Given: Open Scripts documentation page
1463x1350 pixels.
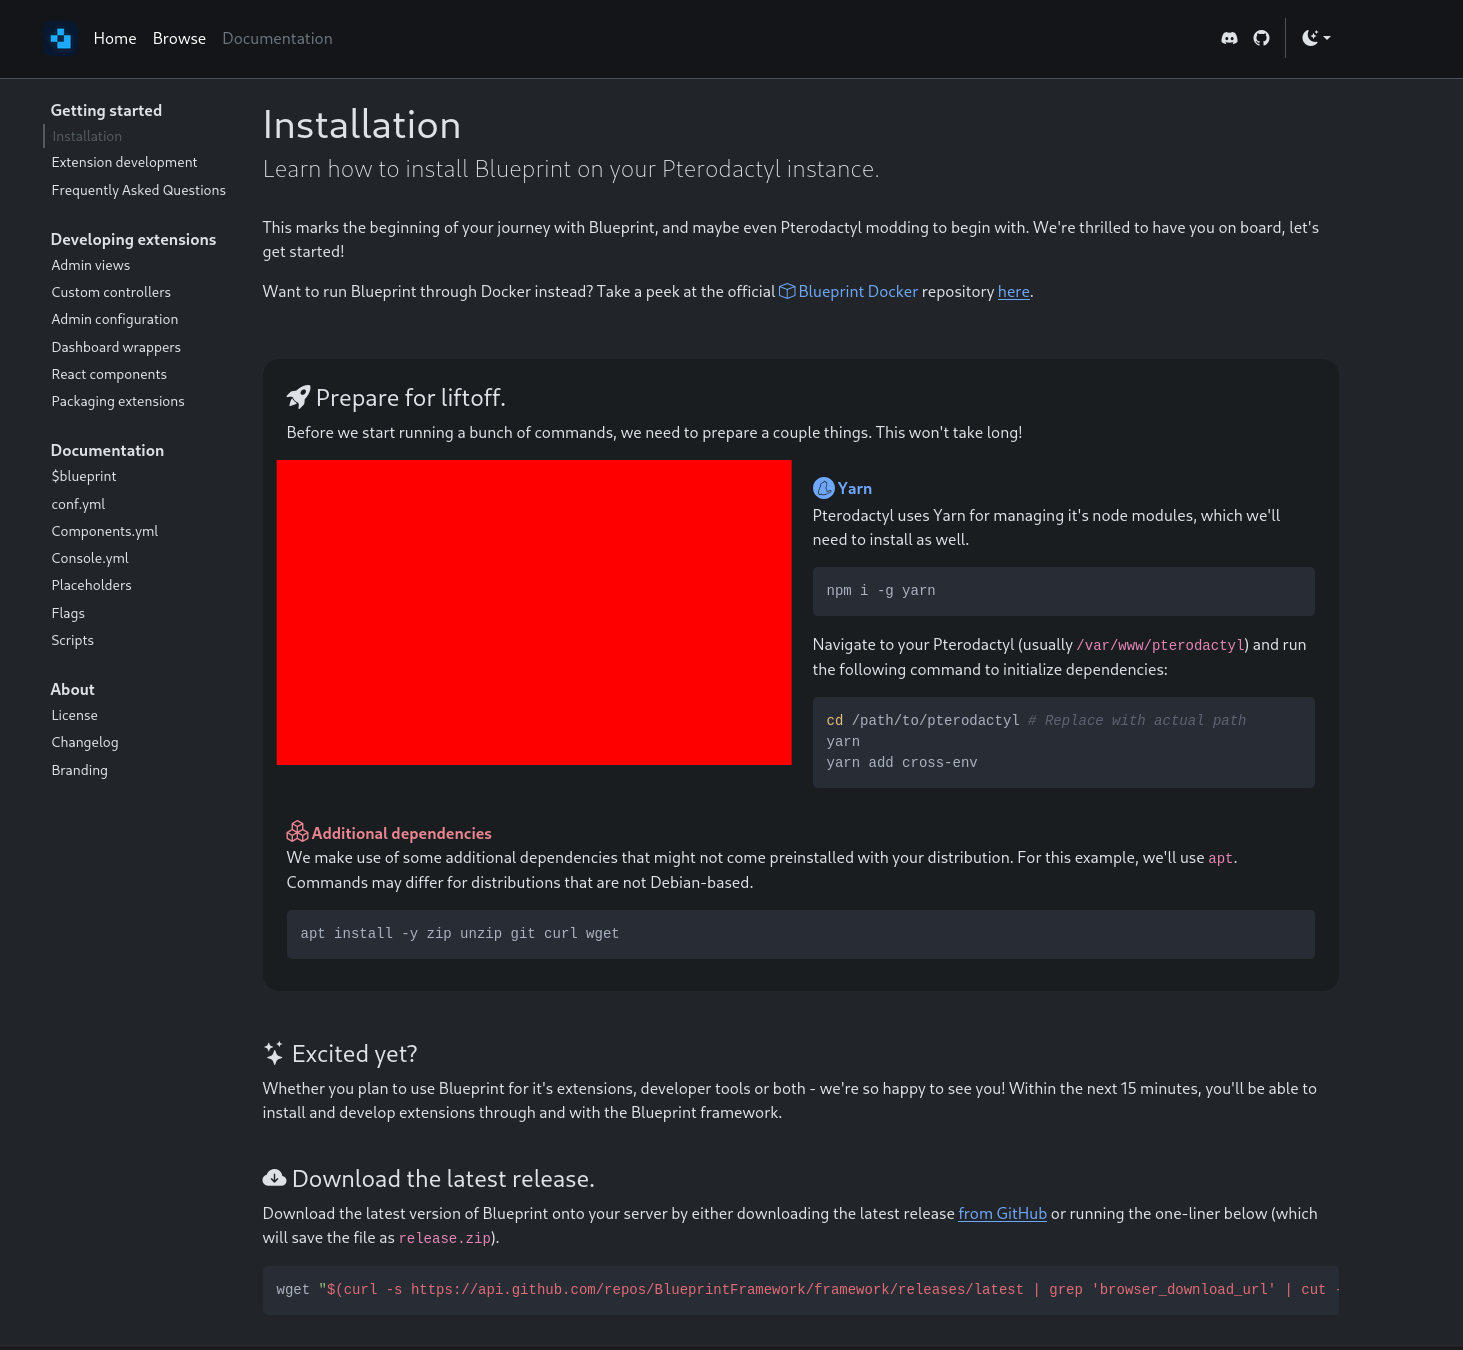Looking at the screenshot, I should click(72, 640).
